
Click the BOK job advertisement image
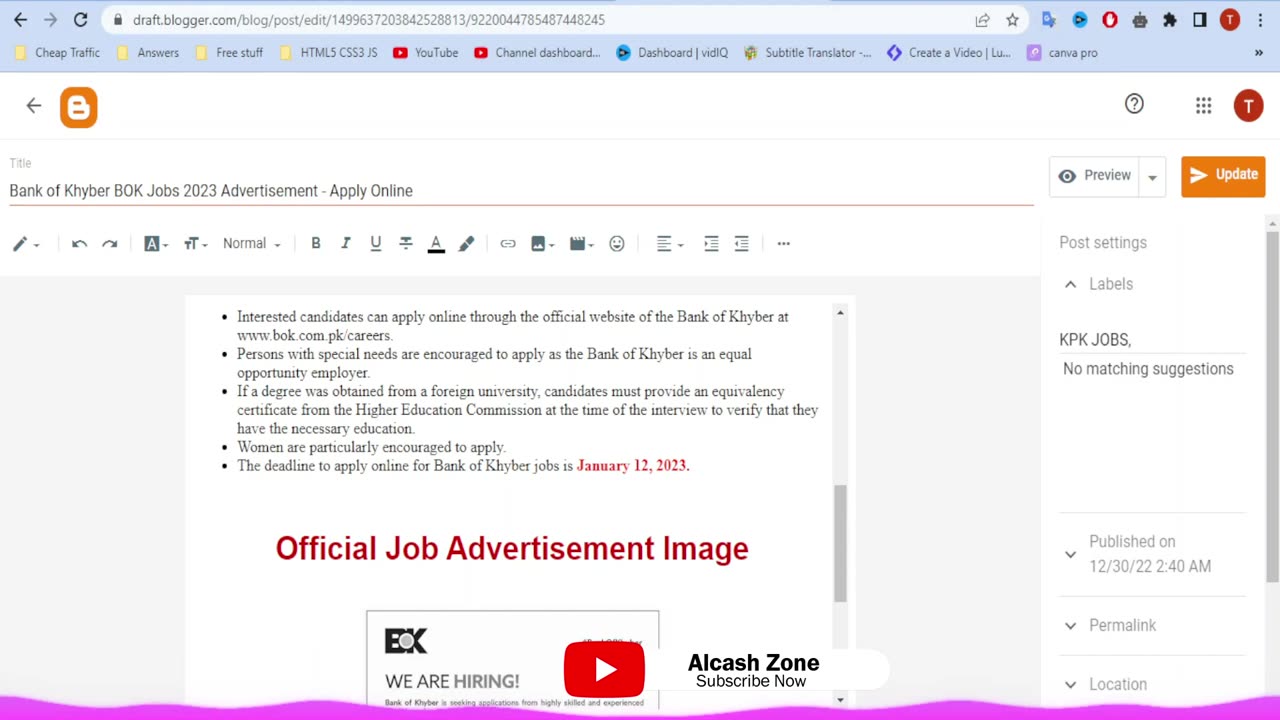pos(512,660)
